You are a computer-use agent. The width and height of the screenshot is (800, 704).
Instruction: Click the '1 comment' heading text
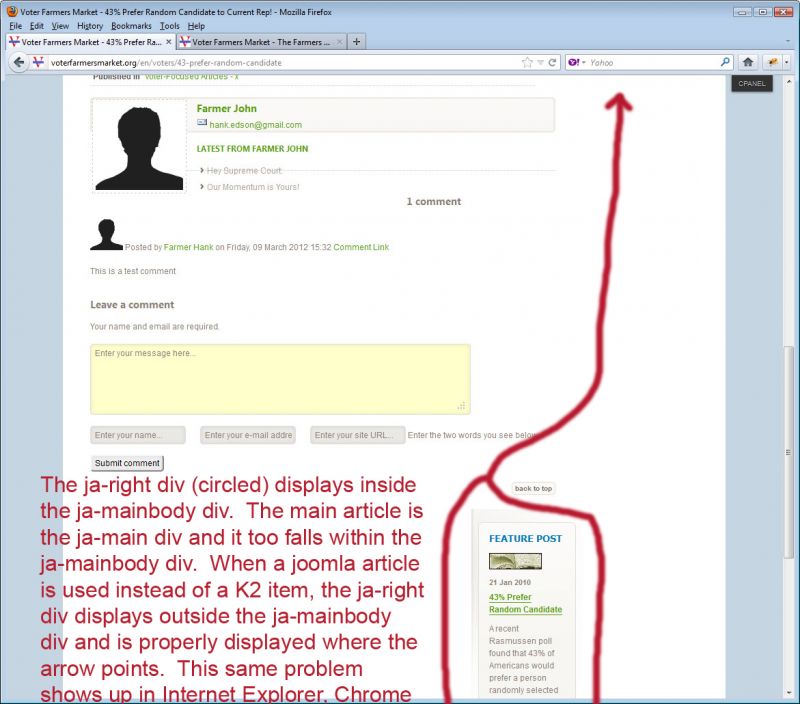[434, 202]
